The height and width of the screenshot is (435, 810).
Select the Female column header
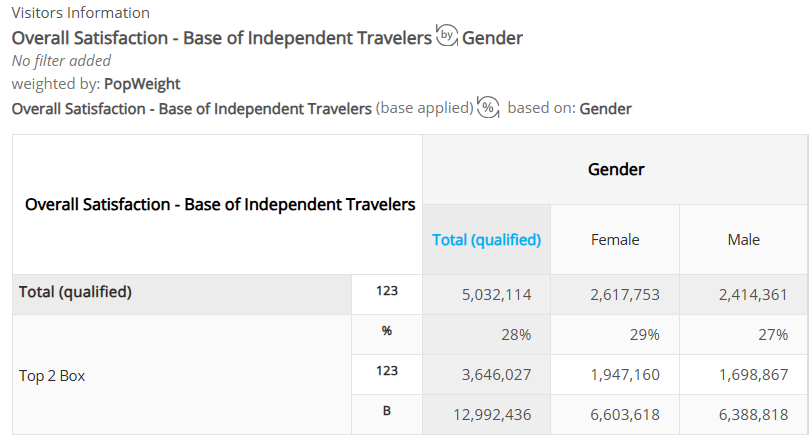(x=615, y=240)
